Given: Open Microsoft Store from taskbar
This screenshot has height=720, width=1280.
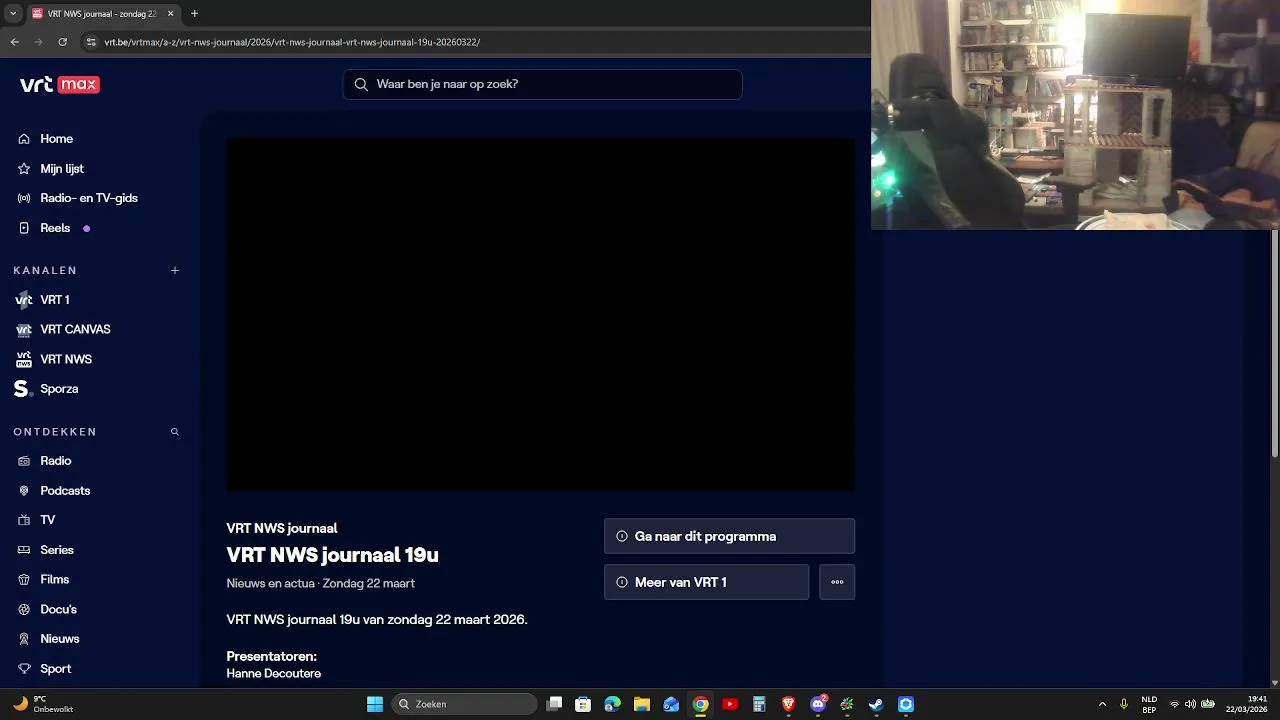Looking at the screenshot, I should tap(583, 704).
